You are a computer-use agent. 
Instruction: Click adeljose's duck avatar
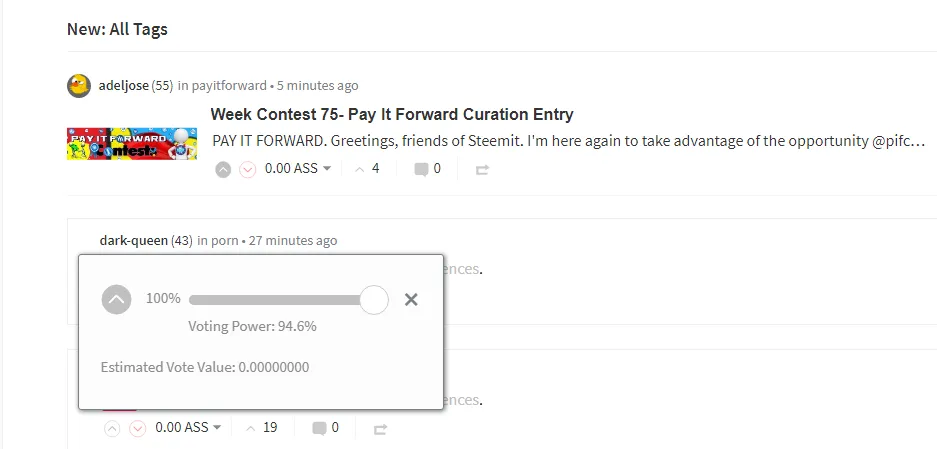point(79,85)
